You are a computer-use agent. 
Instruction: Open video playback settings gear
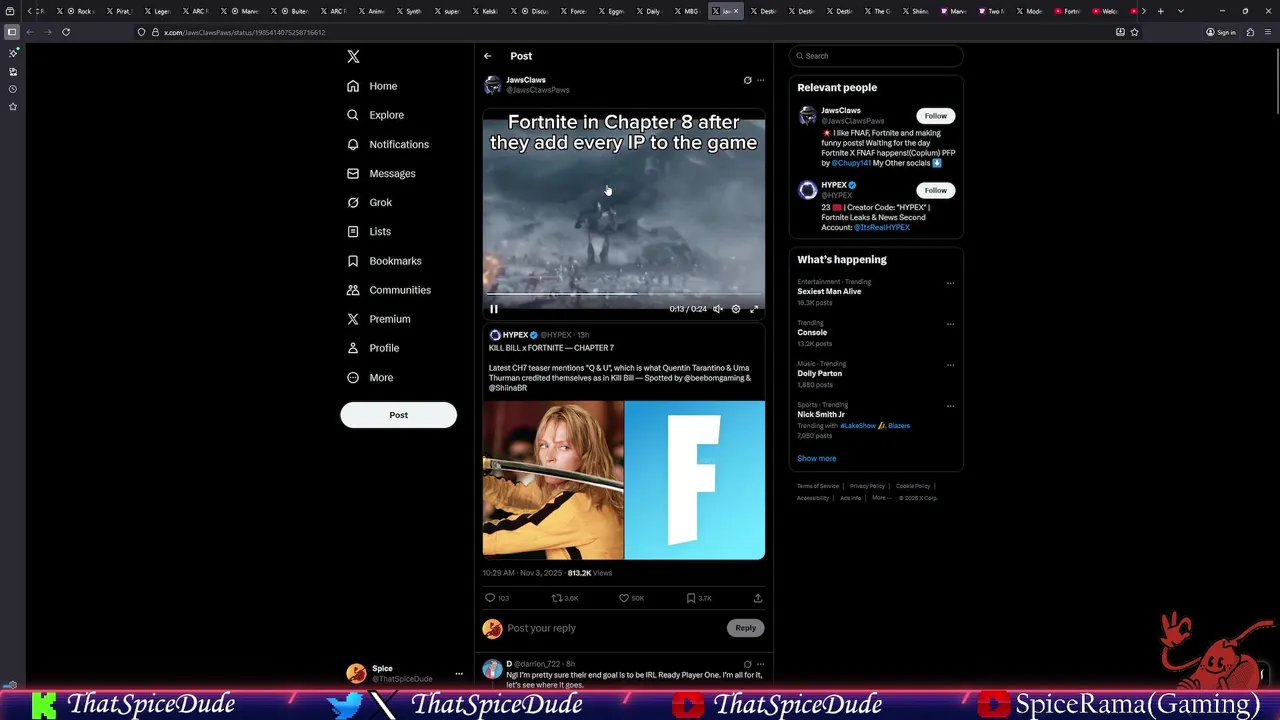point(736,309)
